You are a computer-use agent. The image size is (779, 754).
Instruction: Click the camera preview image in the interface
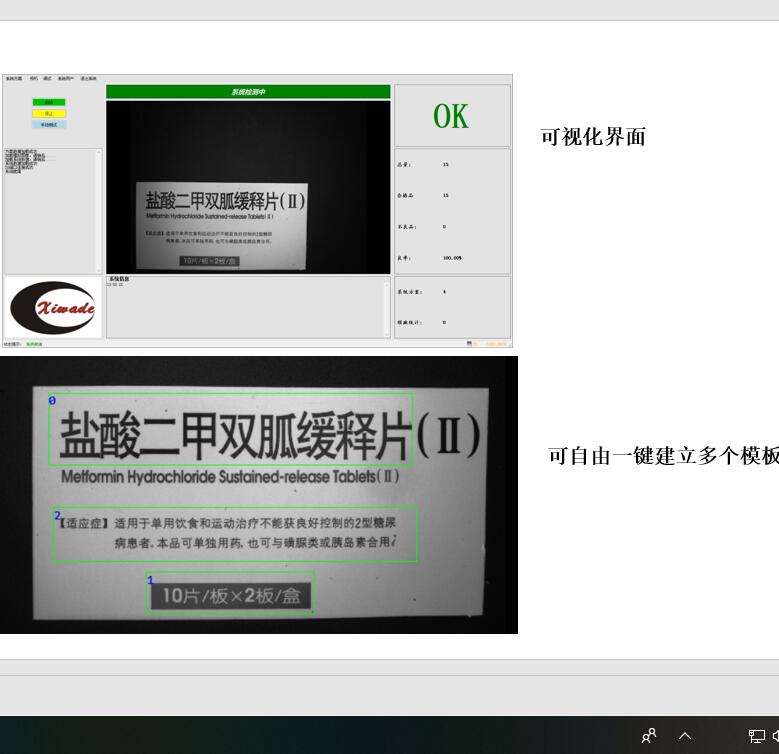(248, 186)
